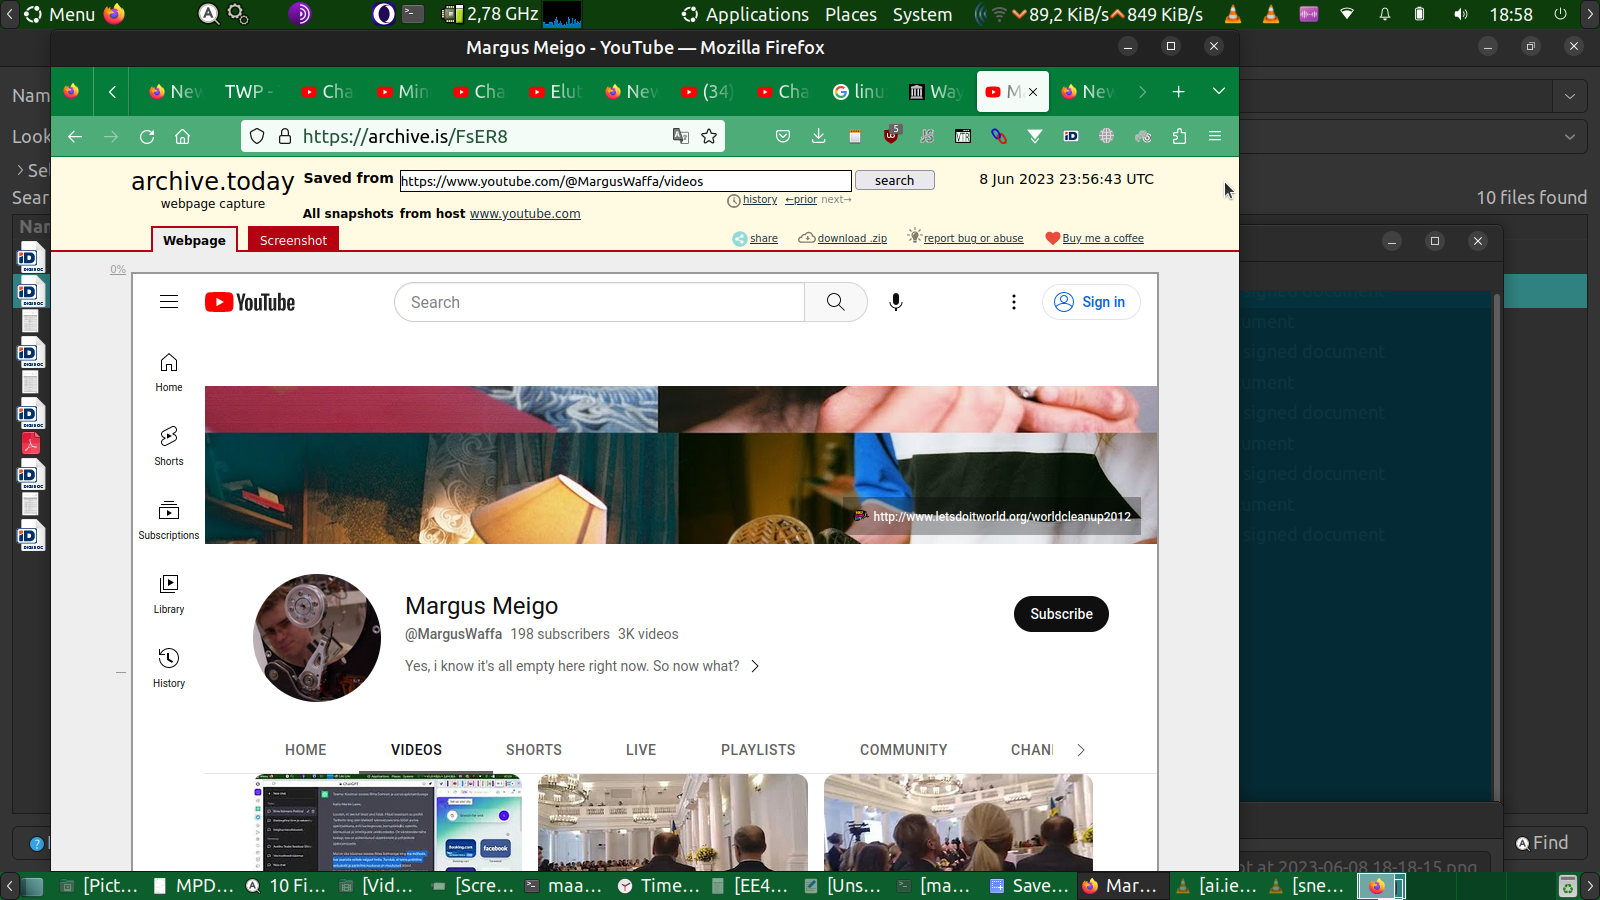Open Shorts in the YouTube sidebar
Screen dimensions: 1600x900
(169, 445)
